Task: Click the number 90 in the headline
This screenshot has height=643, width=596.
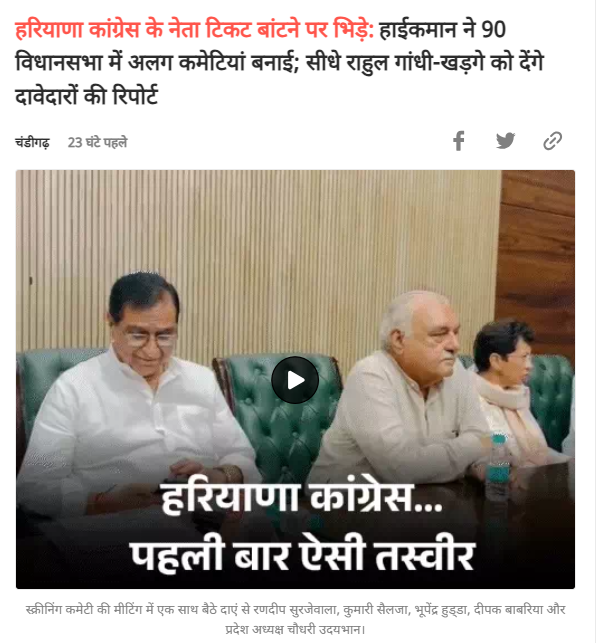Action: (493, 30)
